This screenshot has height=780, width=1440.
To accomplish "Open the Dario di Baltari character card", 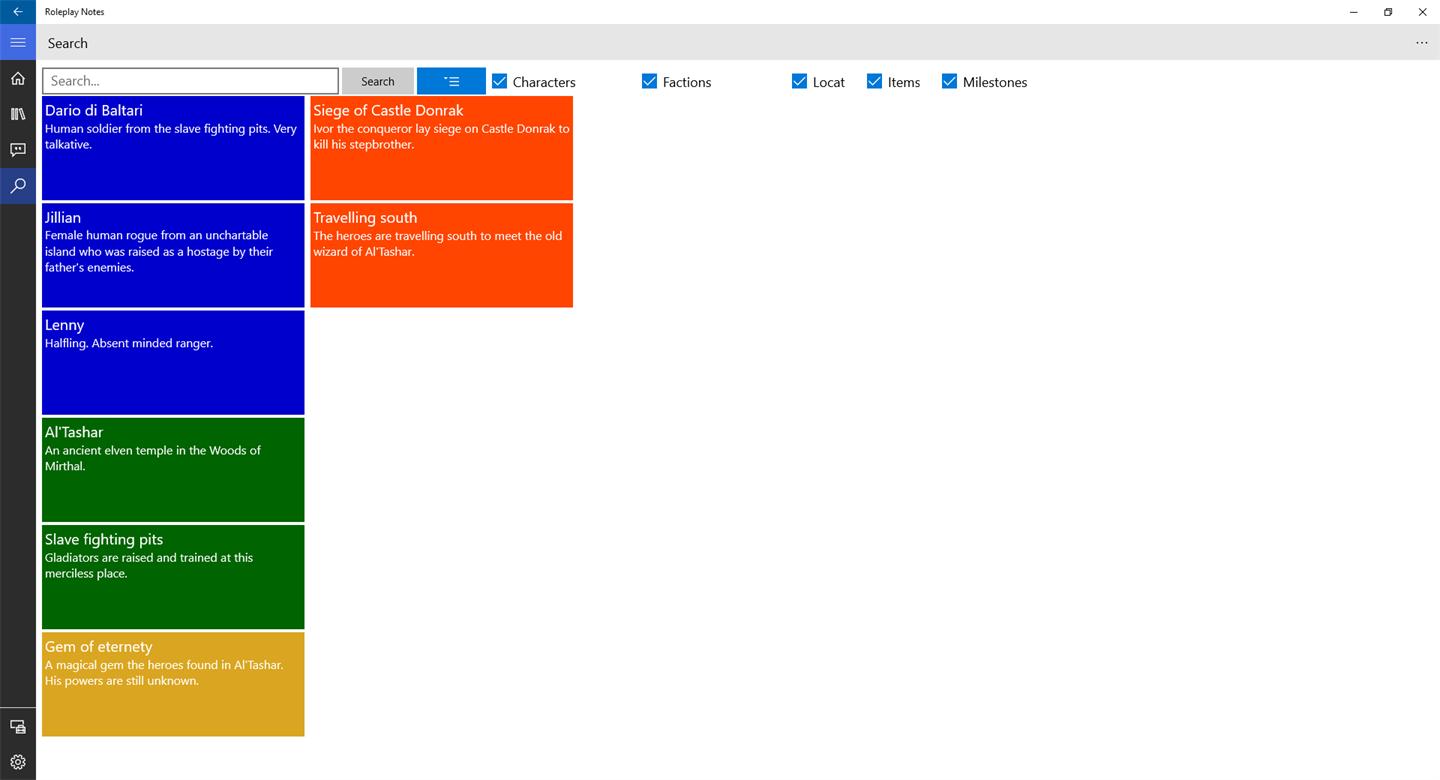I will point(173,148).
